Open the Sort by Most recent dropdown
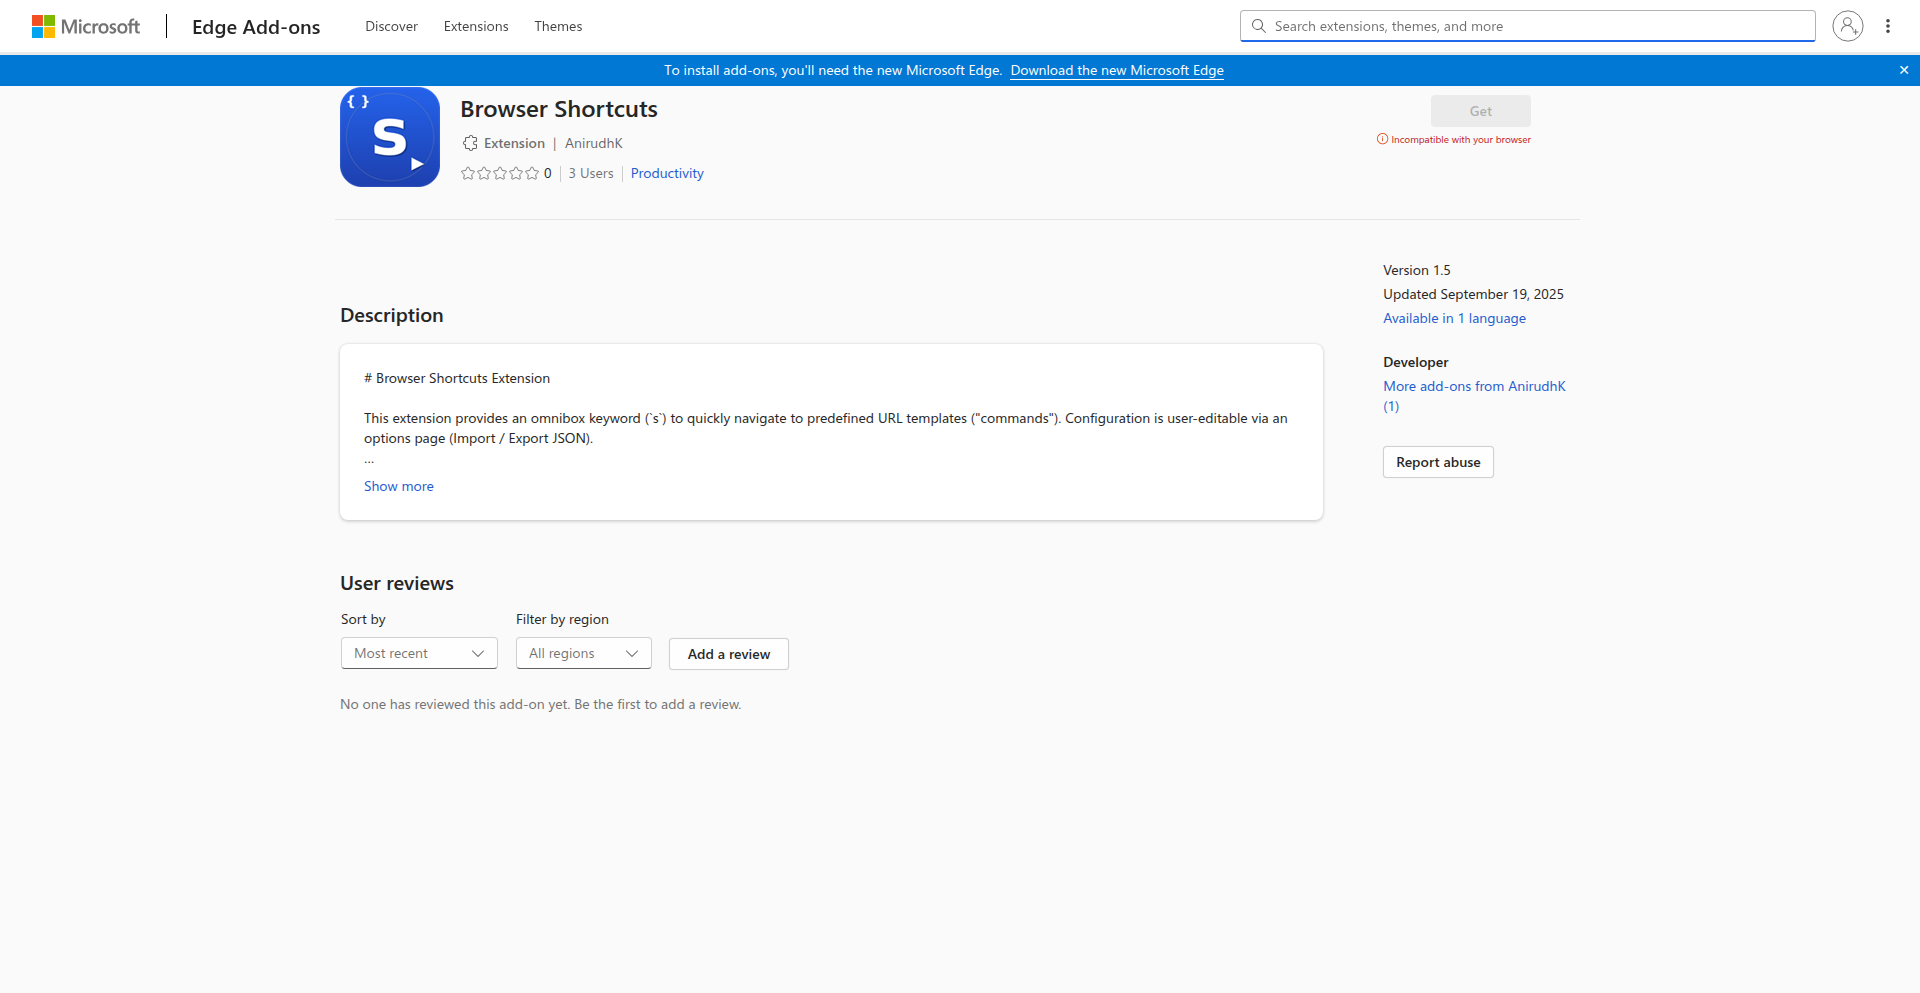Viewport: 1920px width, 993px height. [x=419, y=654]
